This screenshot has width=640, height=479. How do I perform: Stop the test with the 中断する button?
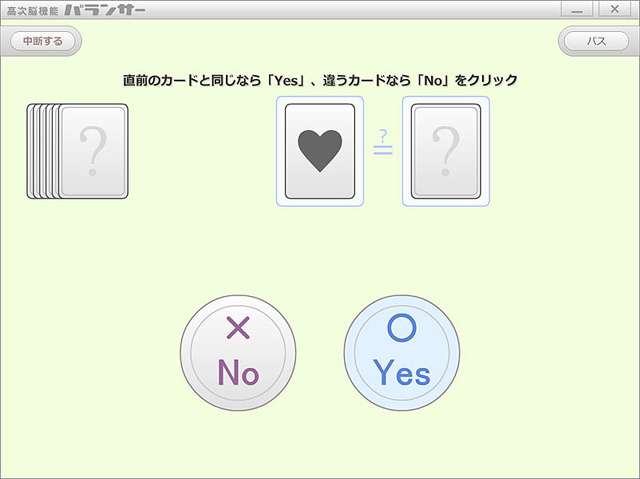point(42,41)
